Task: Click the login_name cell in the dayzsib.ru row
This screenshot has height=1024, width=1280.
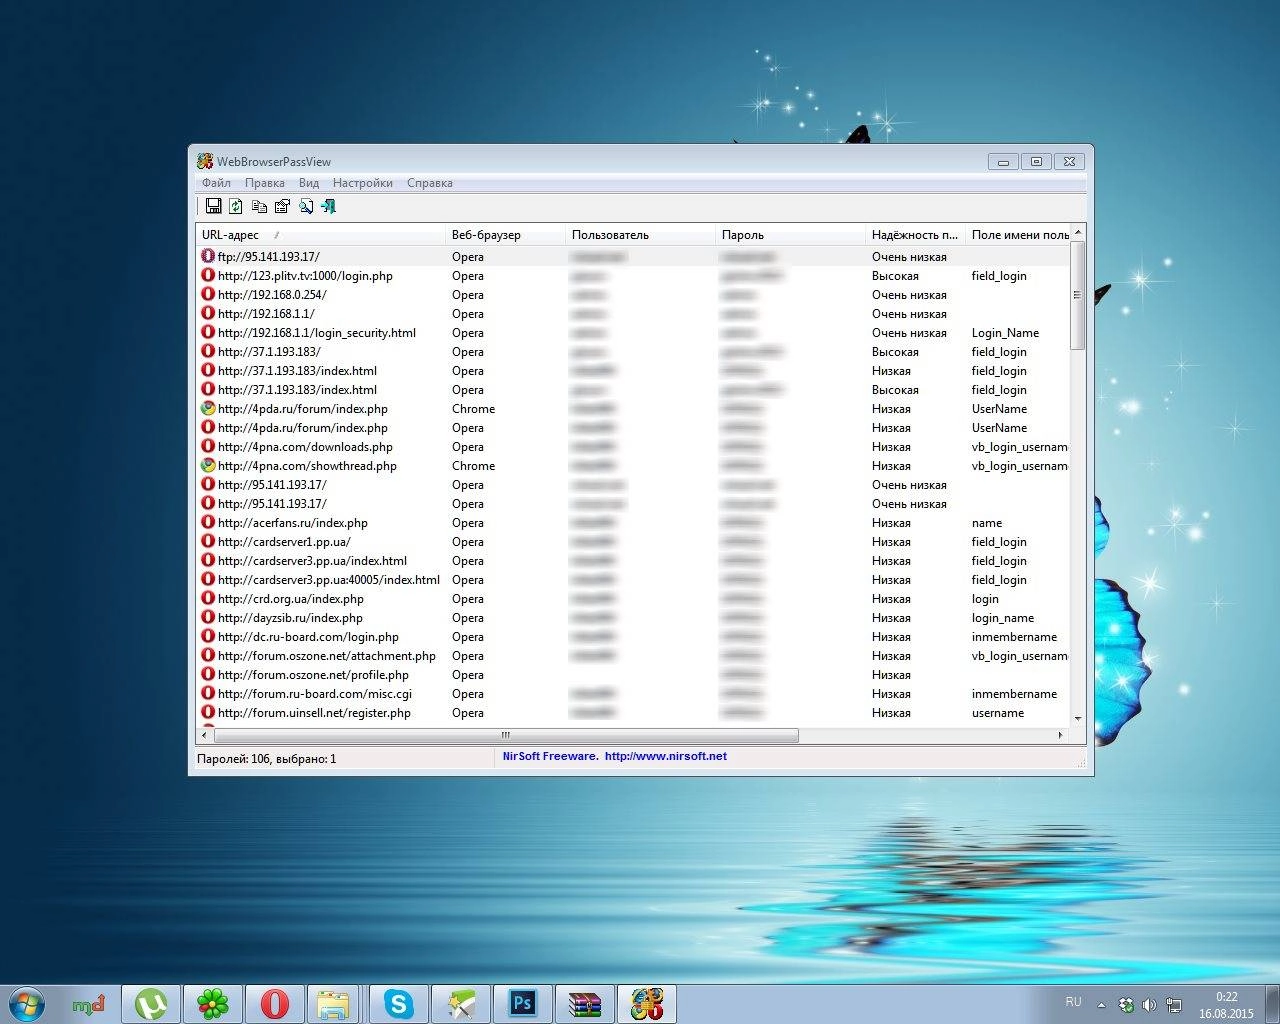Action: click(1003, 618)
